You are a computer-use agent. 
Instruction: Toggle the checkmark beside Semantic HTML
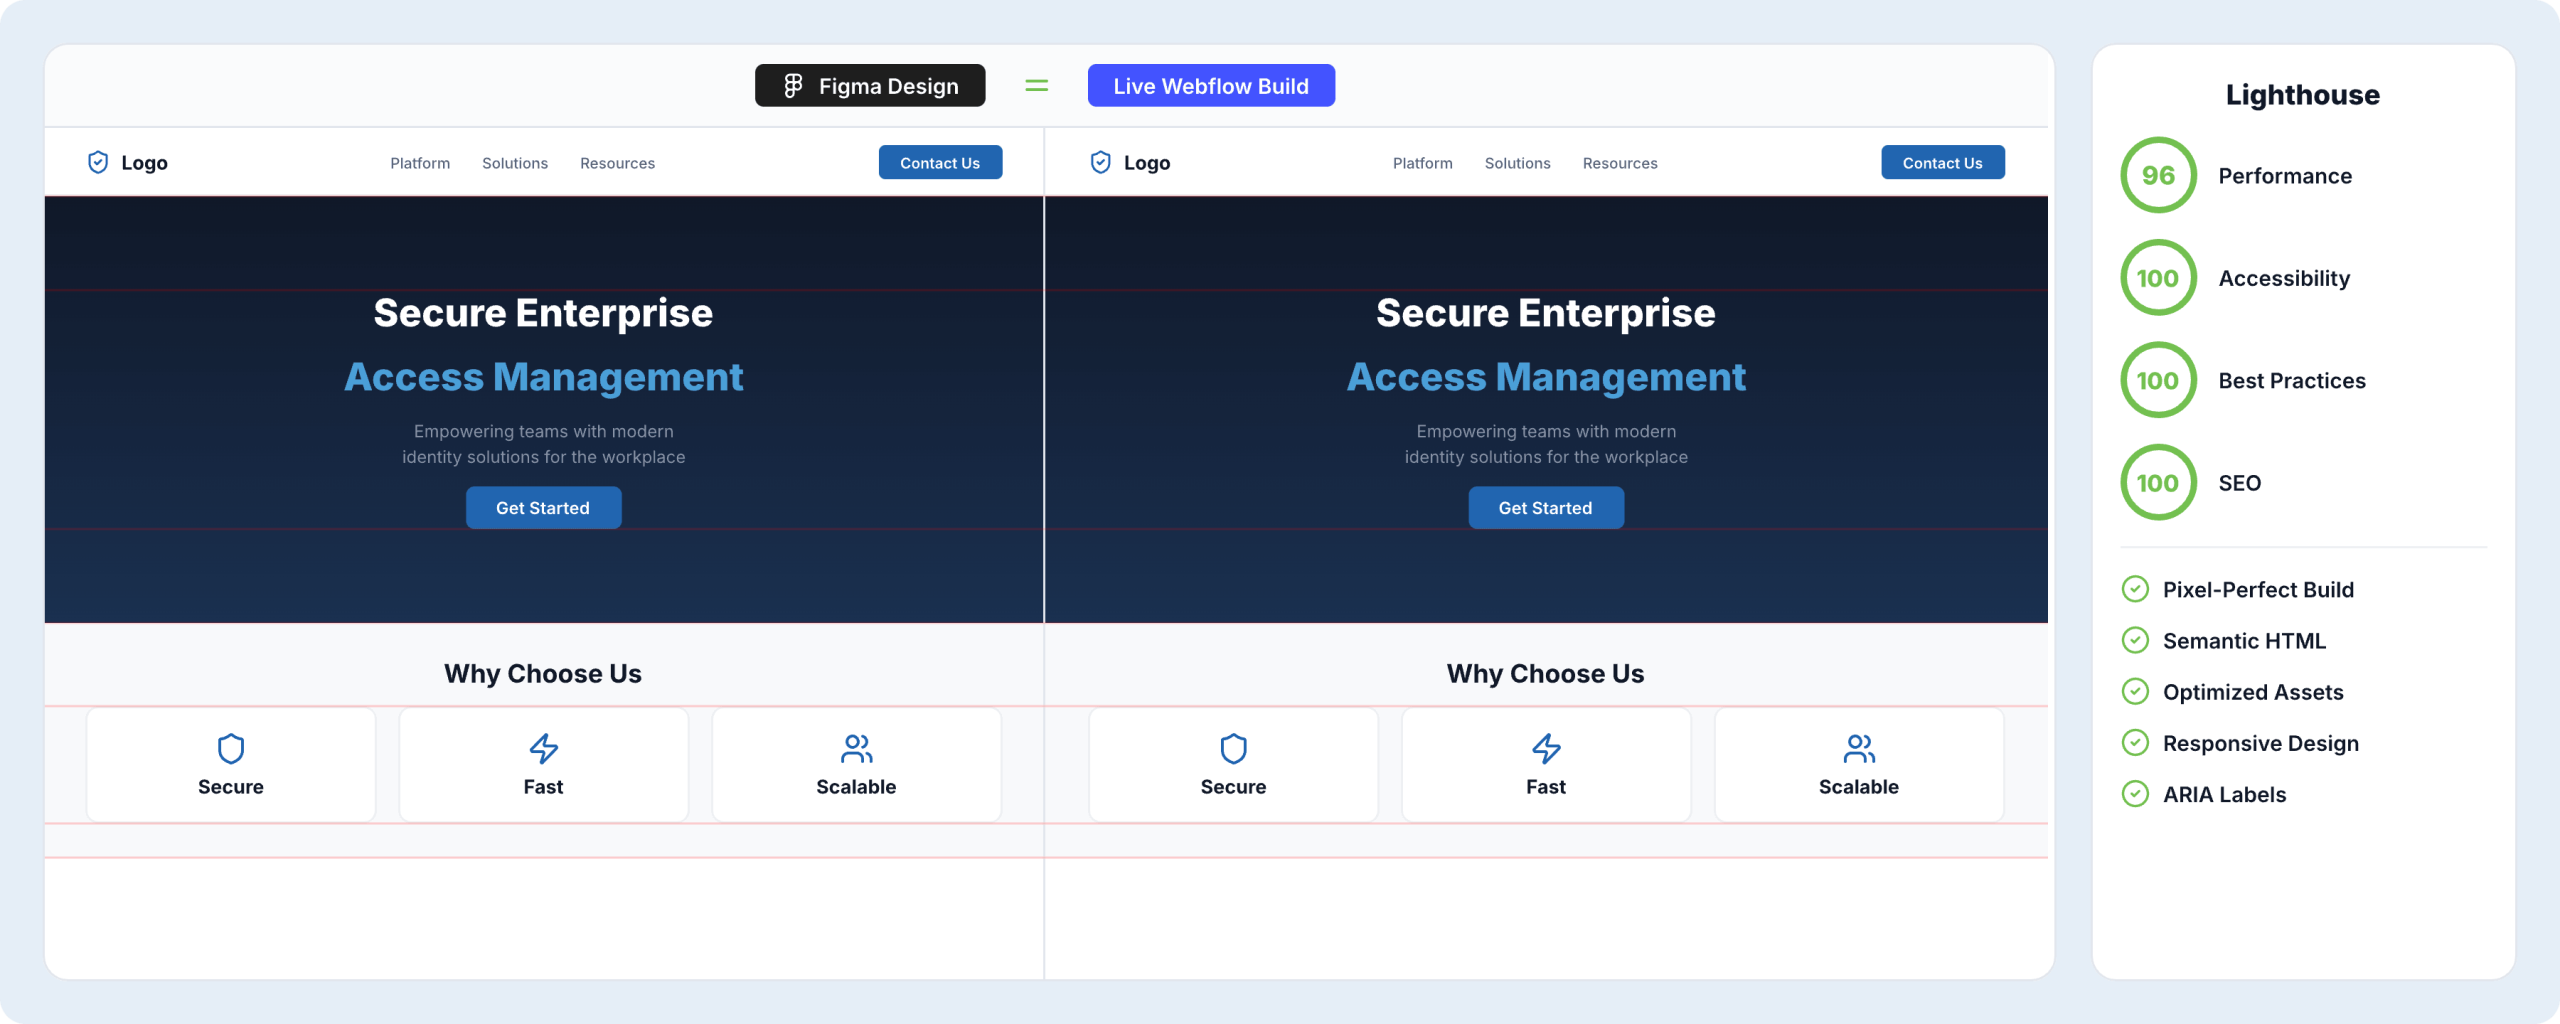point(2136,640)
